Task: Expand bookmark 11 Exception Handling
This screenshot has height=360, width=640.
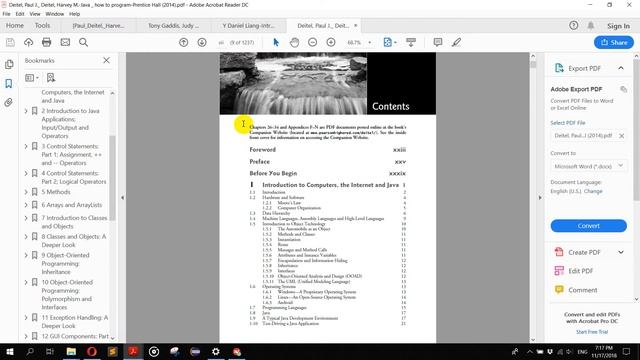Action: click(26, 318)
